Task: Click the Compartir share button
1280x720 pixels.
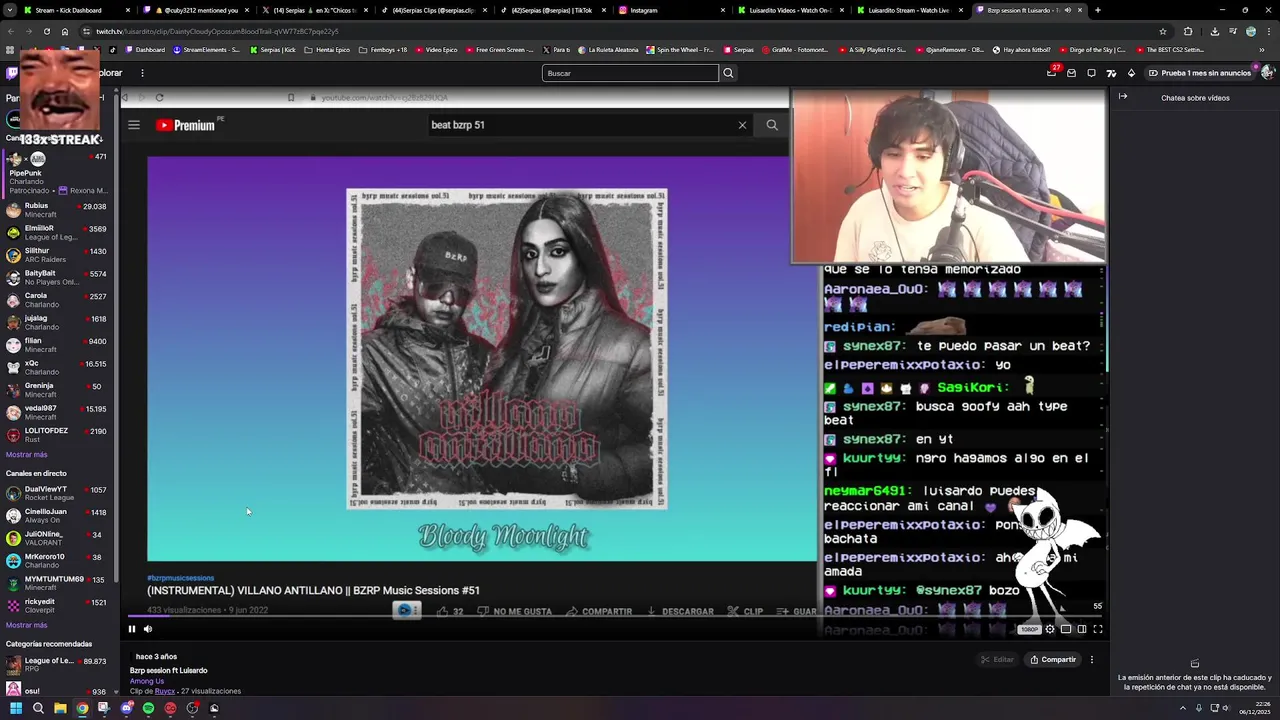Action: (1053, 659)
